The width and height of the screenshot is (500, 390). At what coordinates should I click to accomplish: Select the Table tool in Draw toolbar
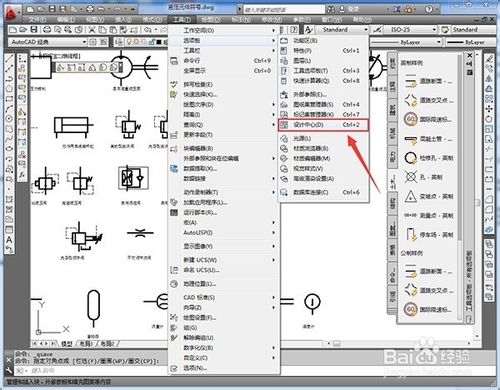[x=9, y=230]
